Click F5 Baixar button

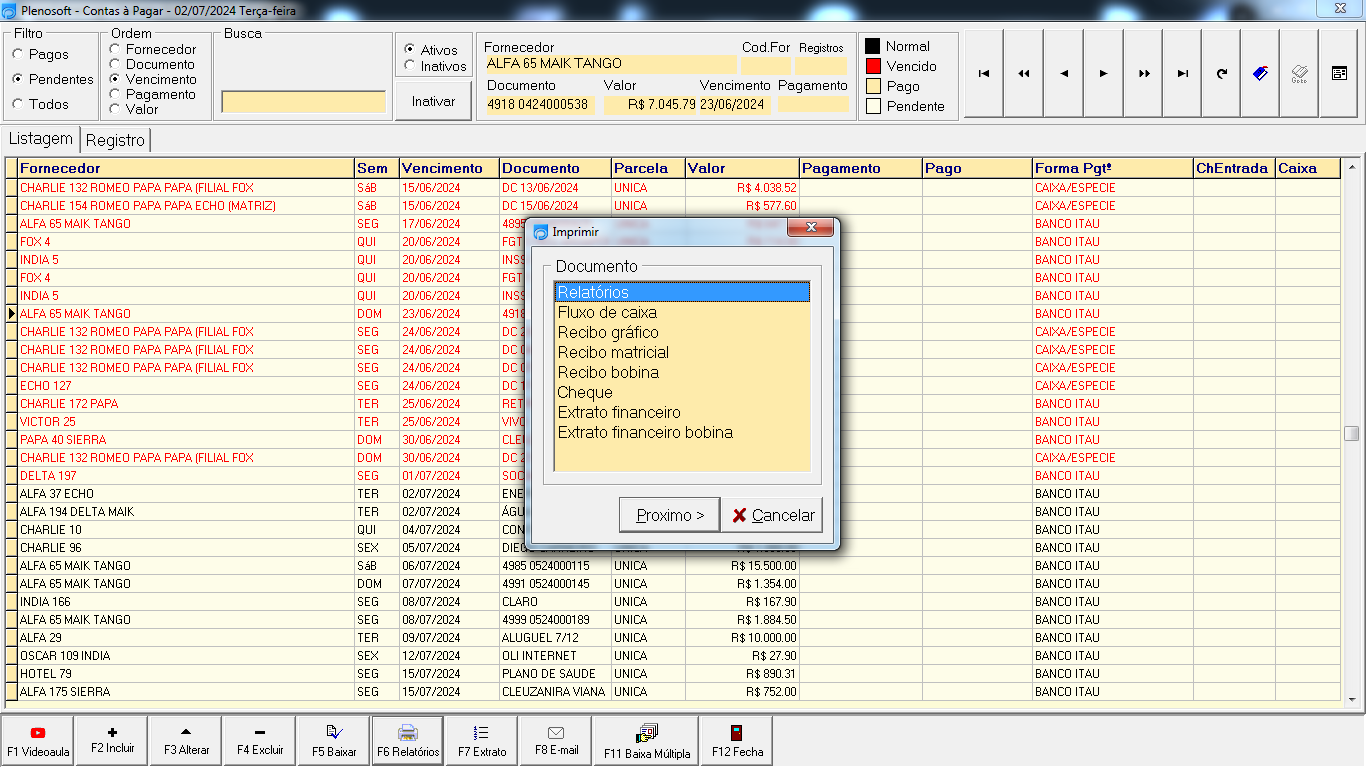click(334, 741)
